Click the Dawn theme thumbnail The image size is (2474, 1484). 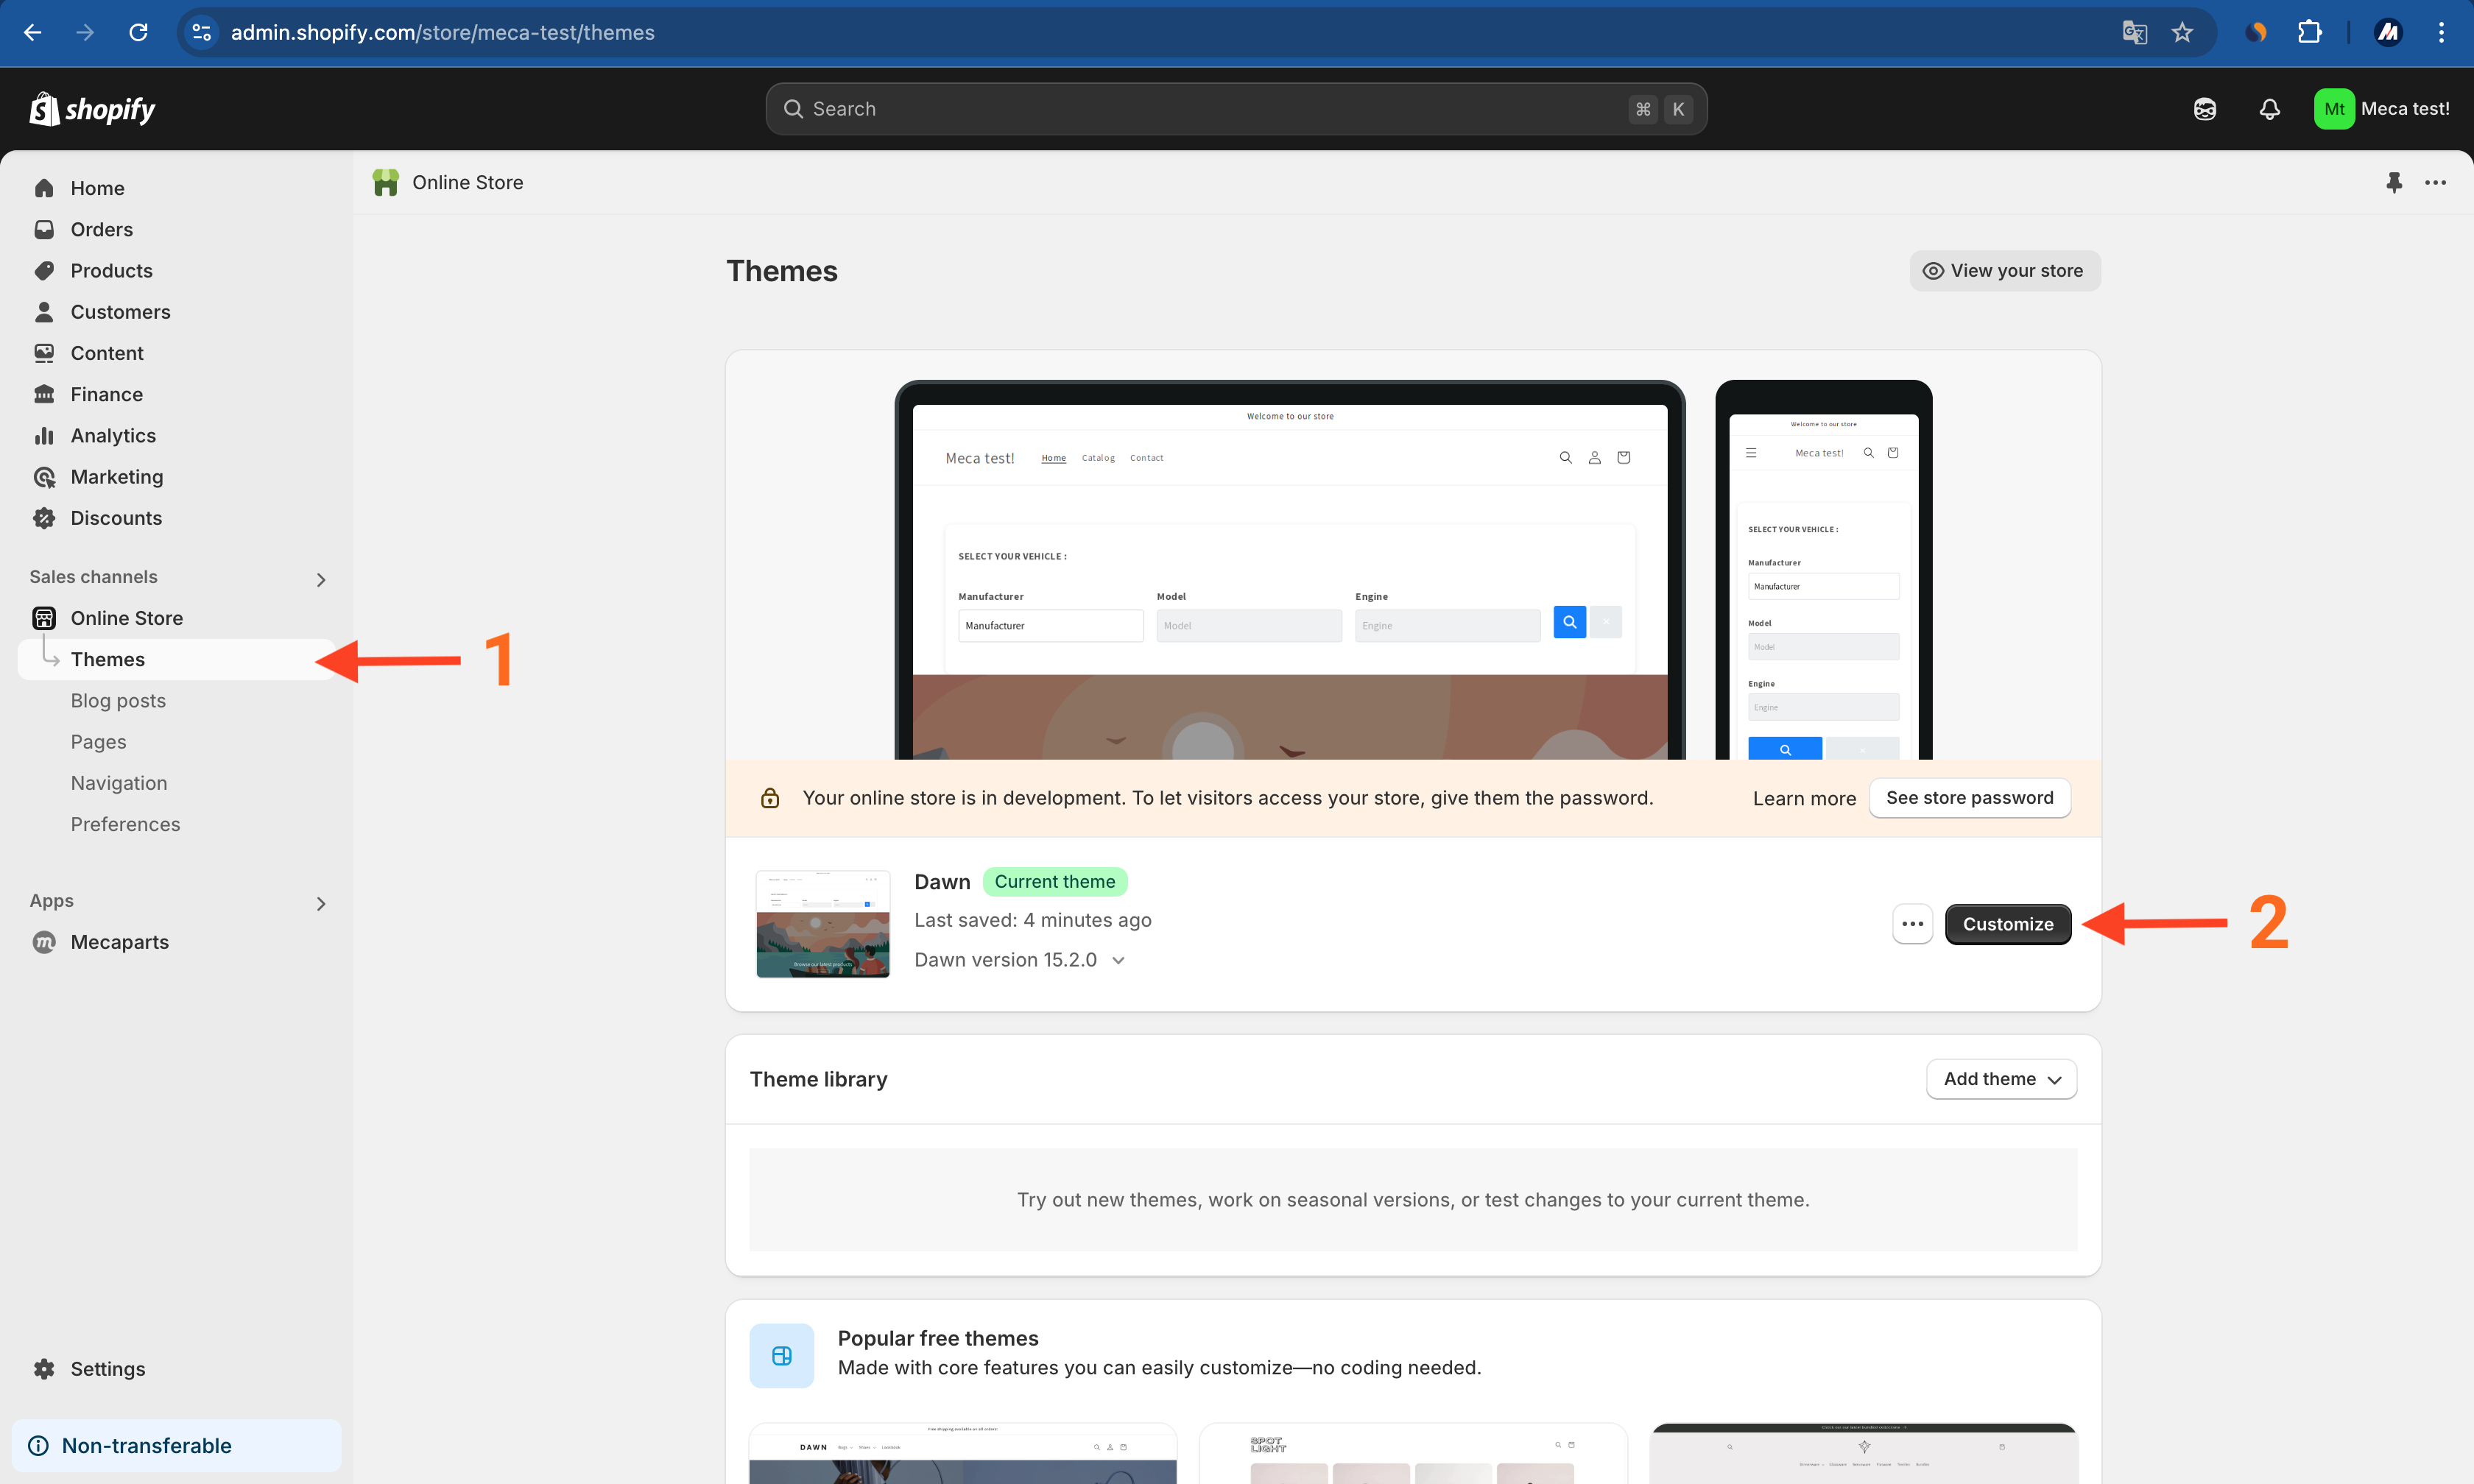(x=822, y=924)
